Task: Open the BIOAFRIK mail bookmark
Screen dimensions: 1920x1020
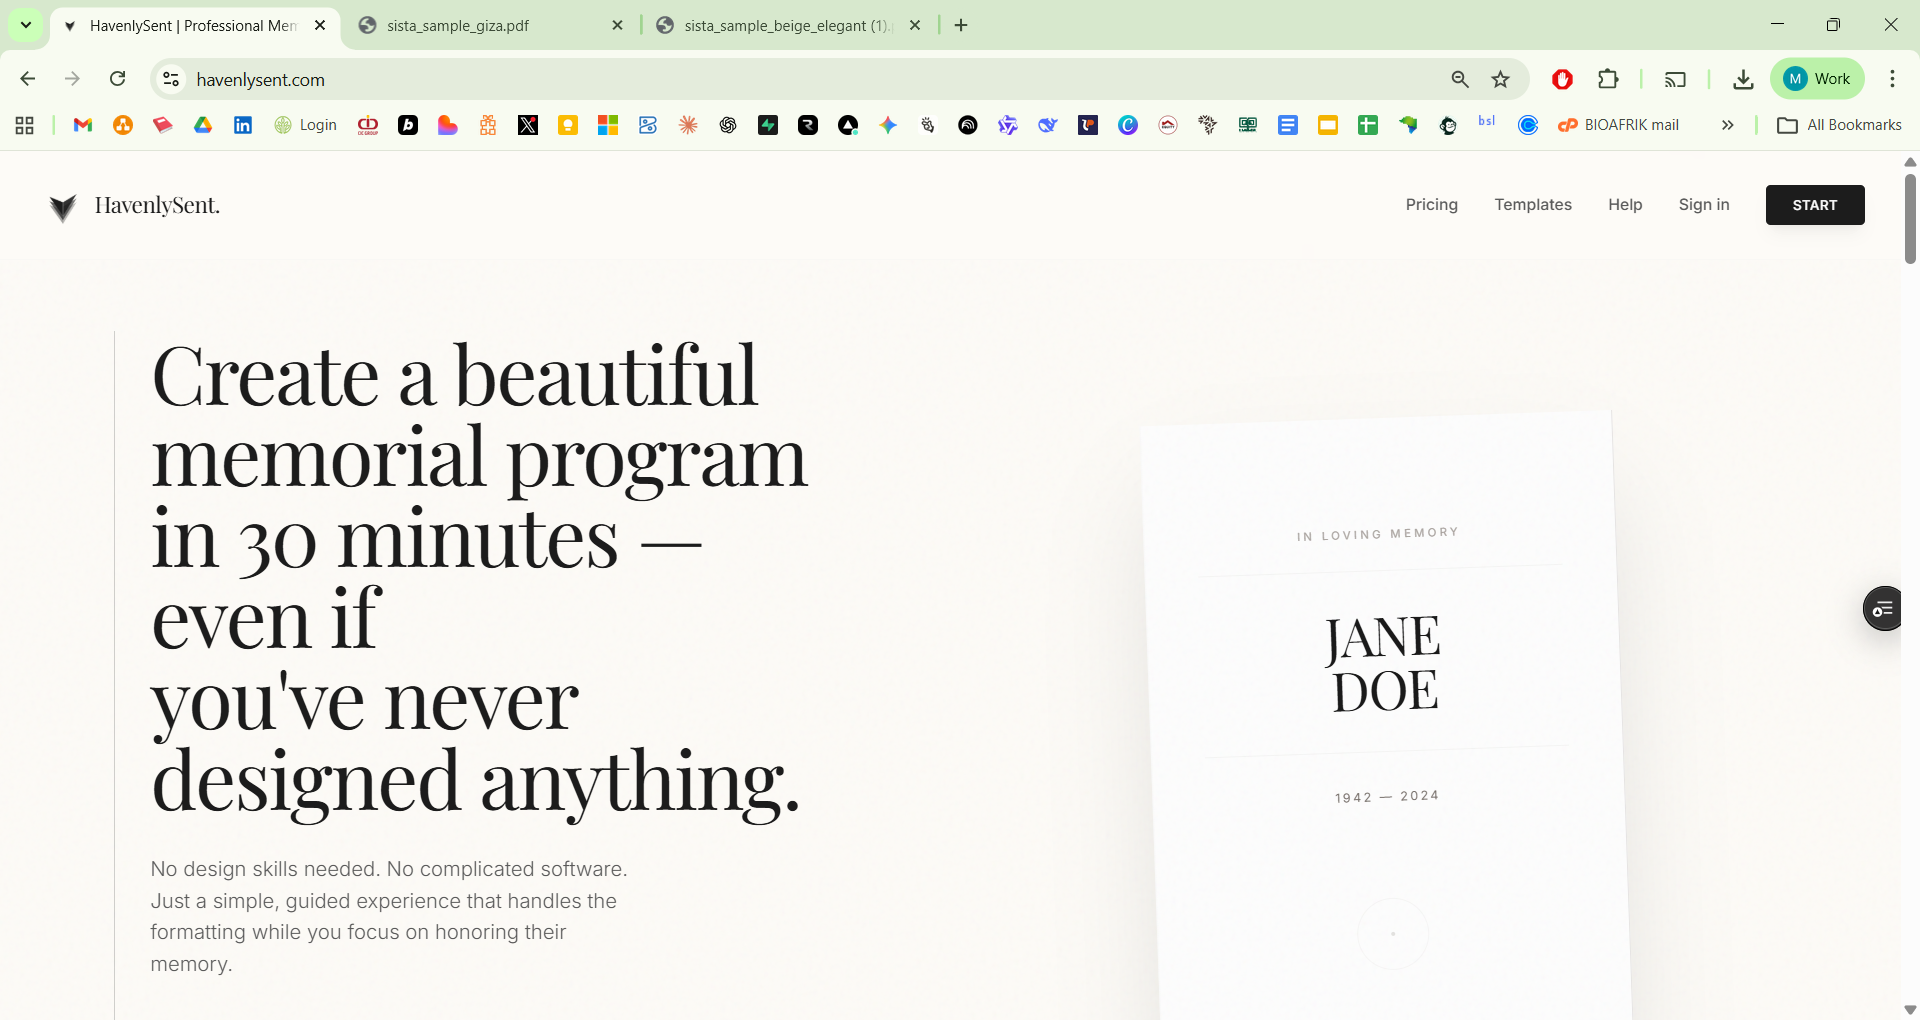Action: [x=1619, y=125]
